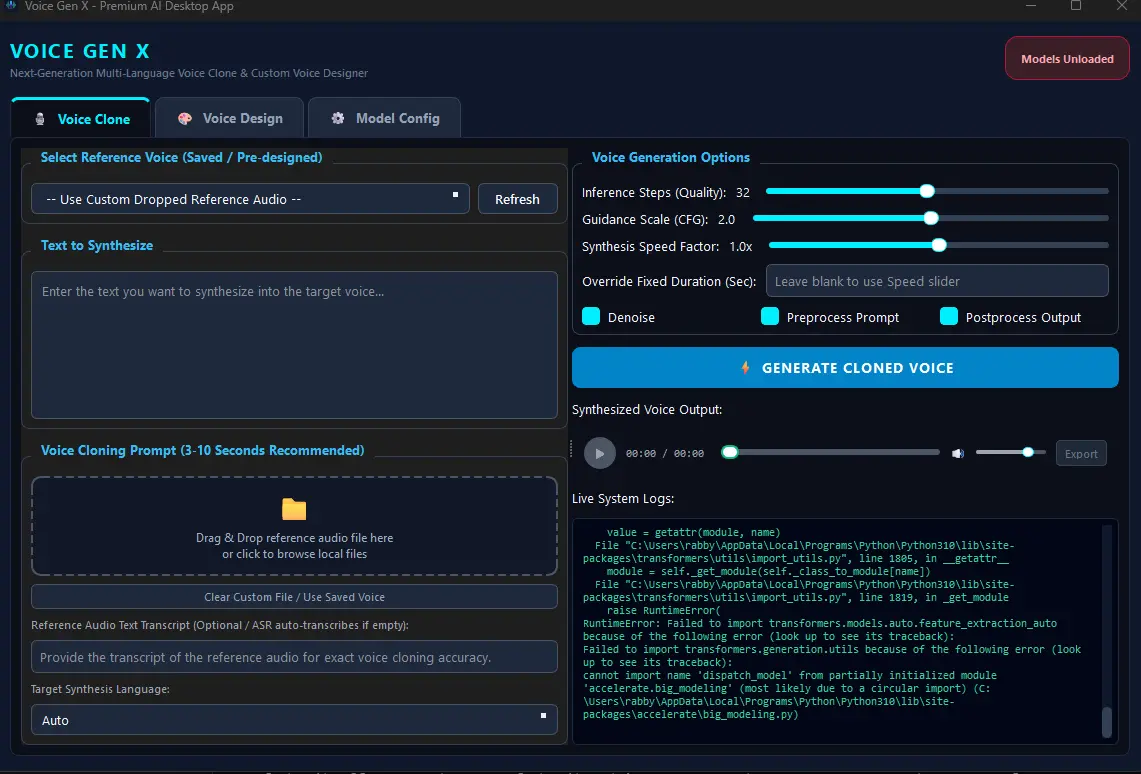The height and width of the screenshot is (774, 1141).
Task: Minimize the Voice Gen X window
Action: (x=1030, y=6)
